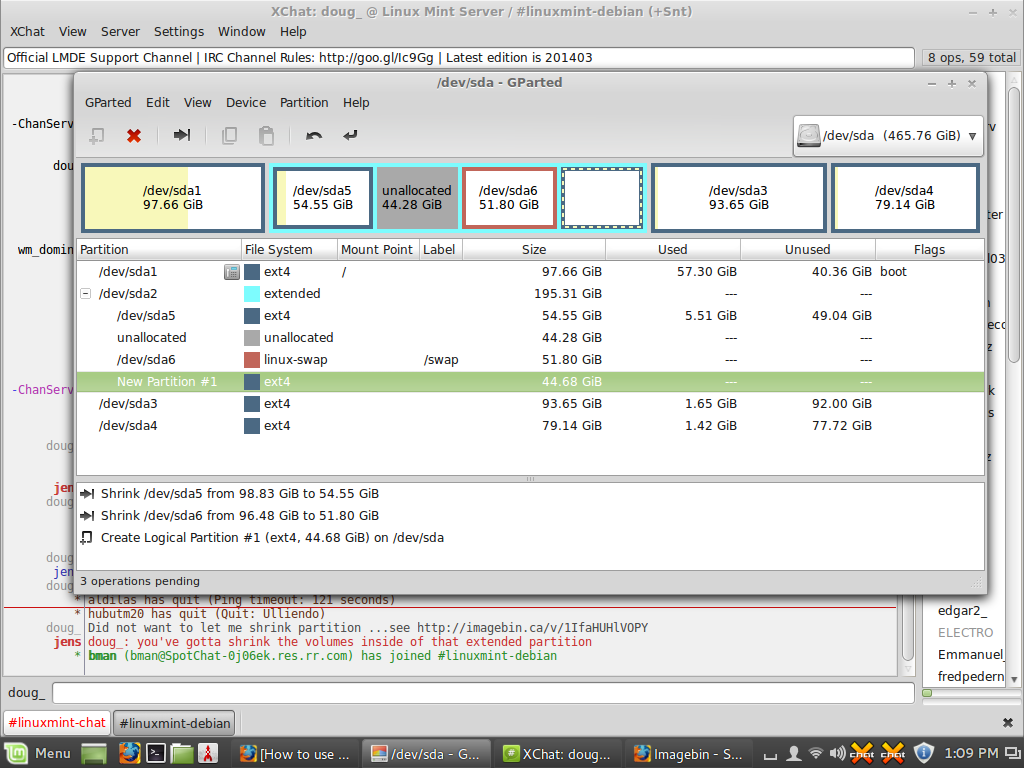Select the /dev/sda4 block in disk map

(x=905, y=197)
